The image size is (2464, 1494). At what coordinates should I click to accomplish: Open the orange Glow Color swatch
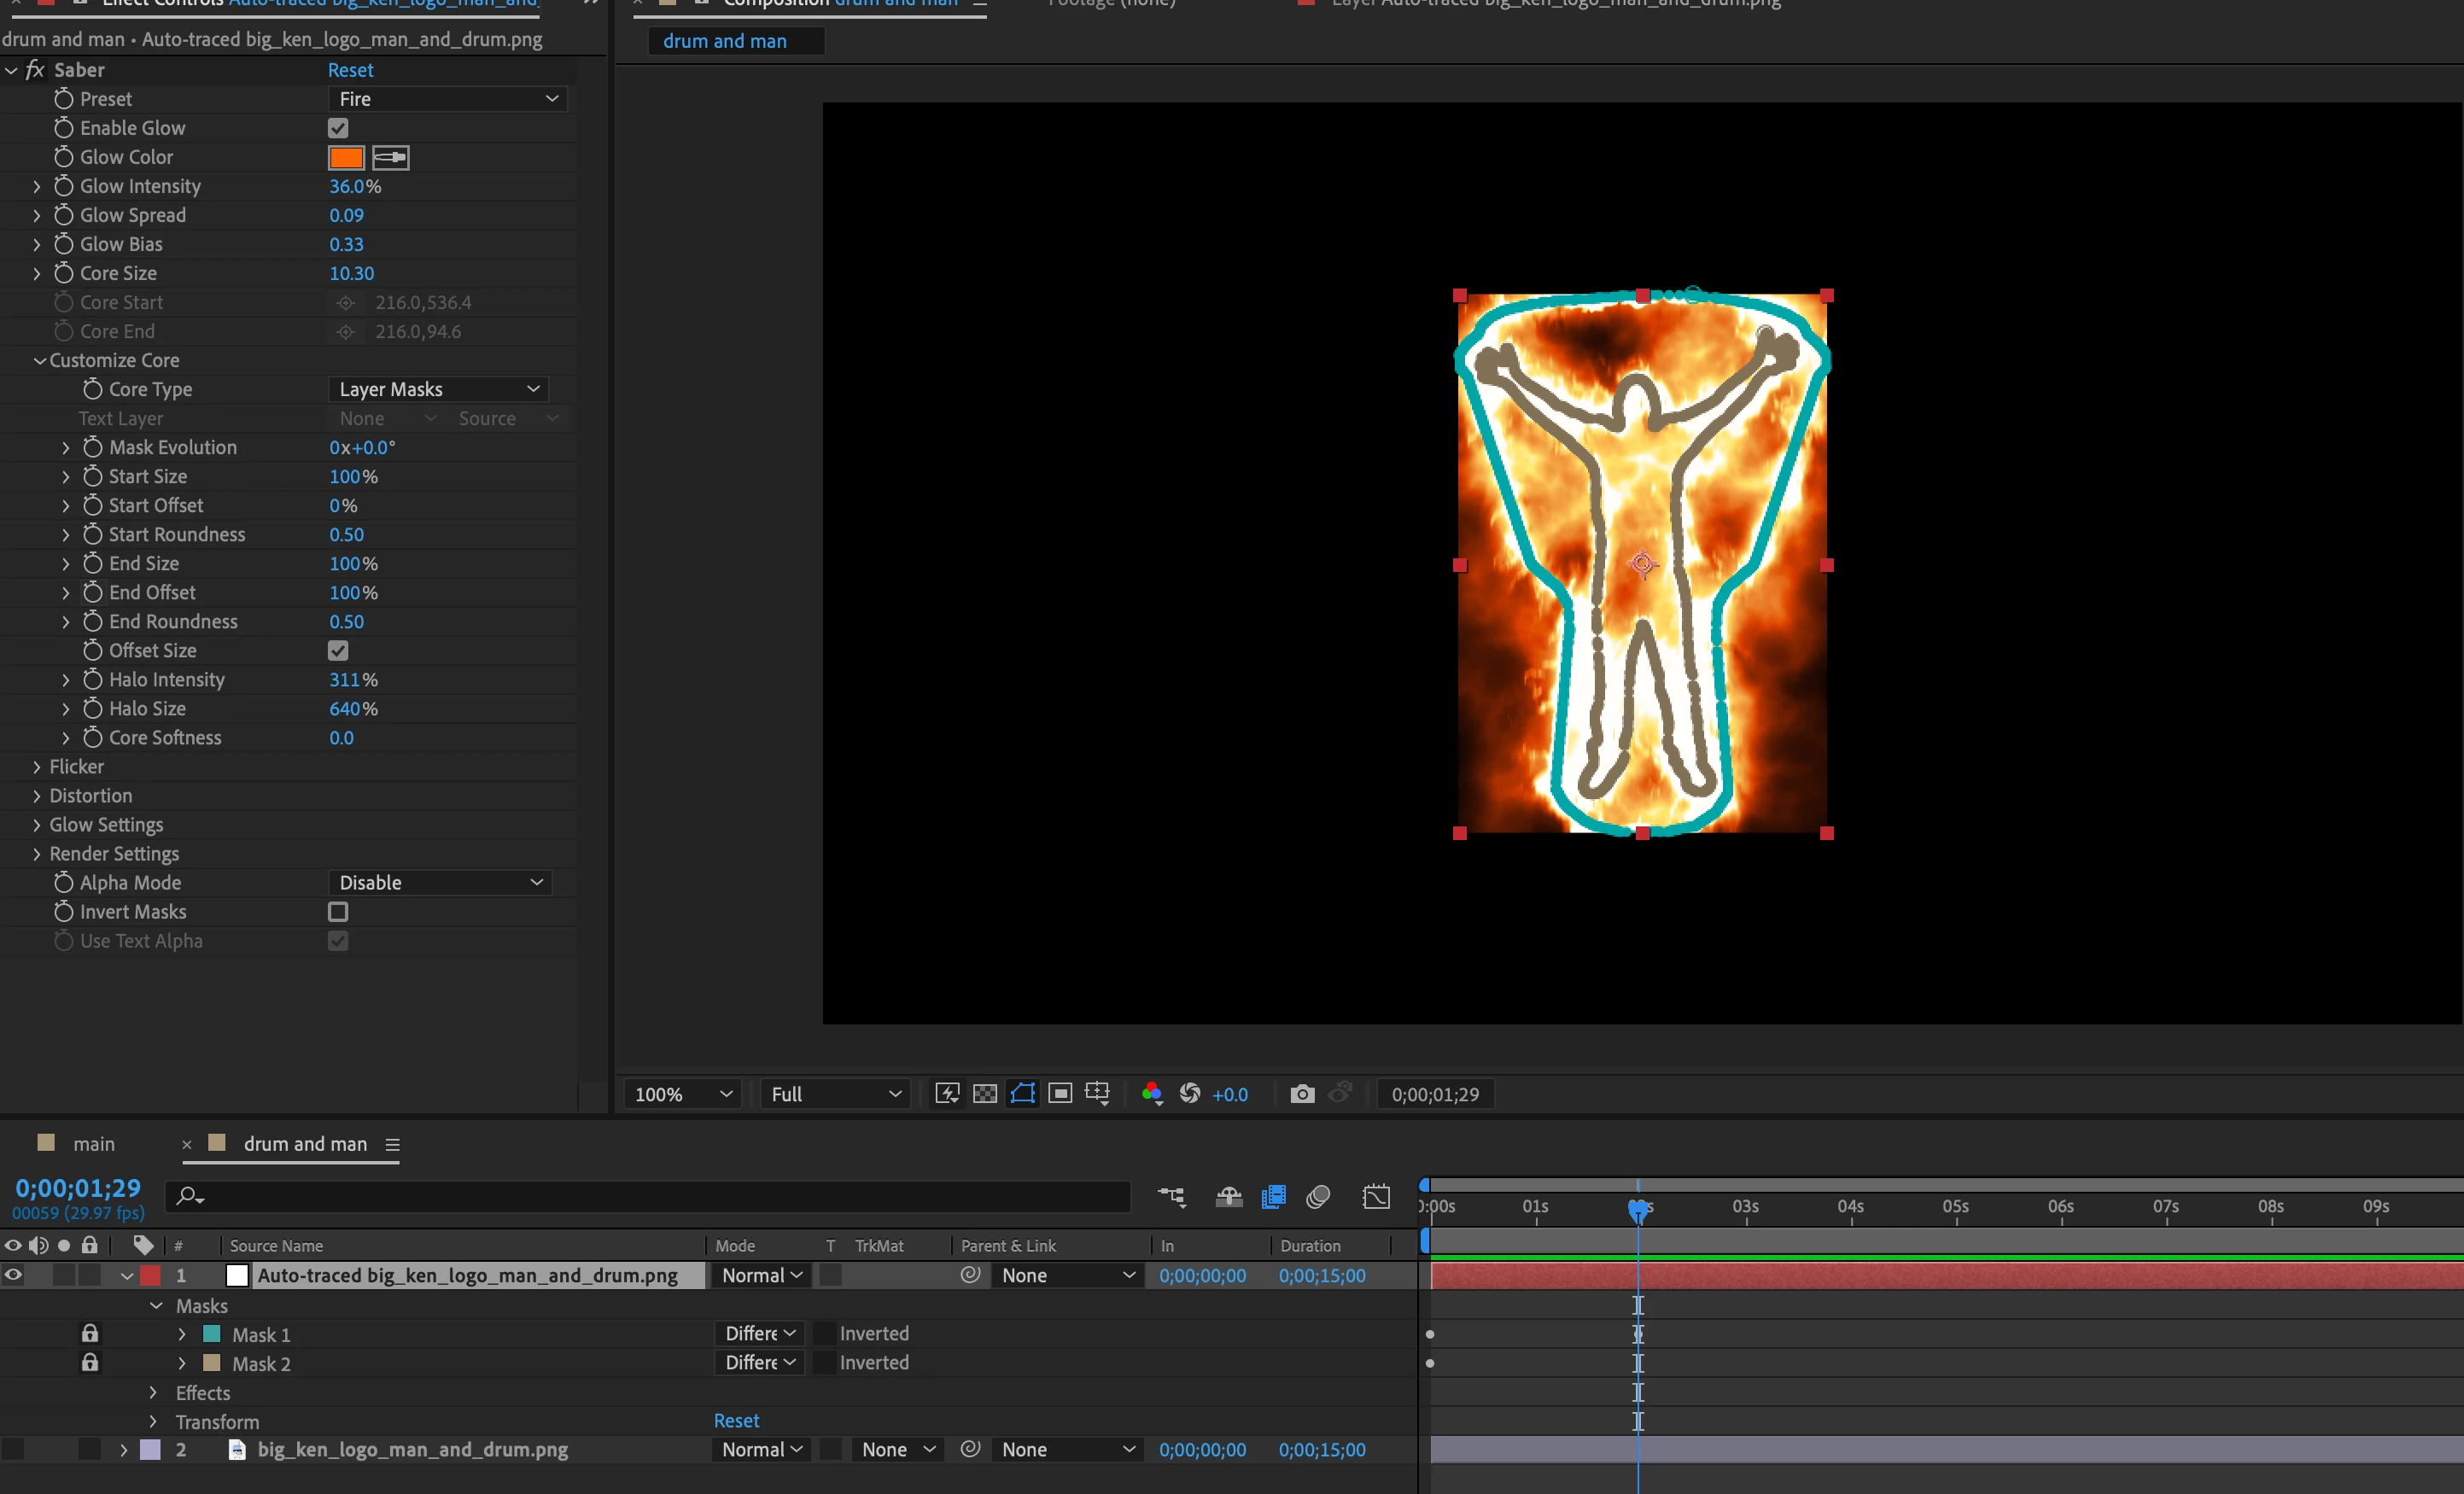[346, 157]
